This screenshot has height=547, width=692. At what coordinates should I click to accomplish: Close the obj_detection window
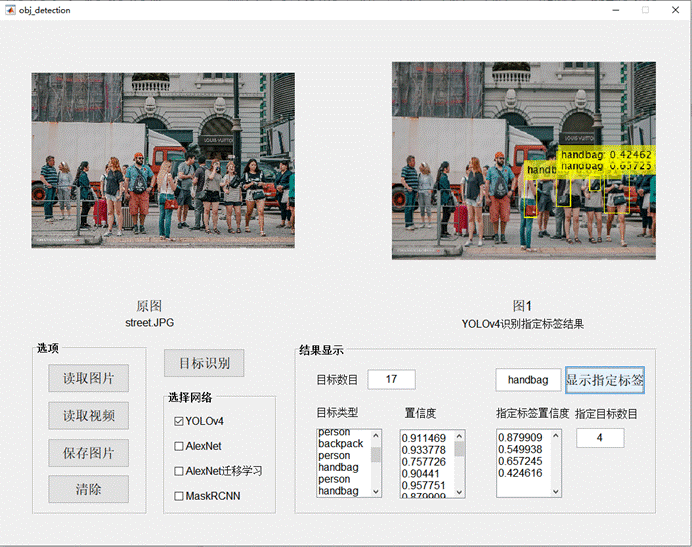pos(675,10)
